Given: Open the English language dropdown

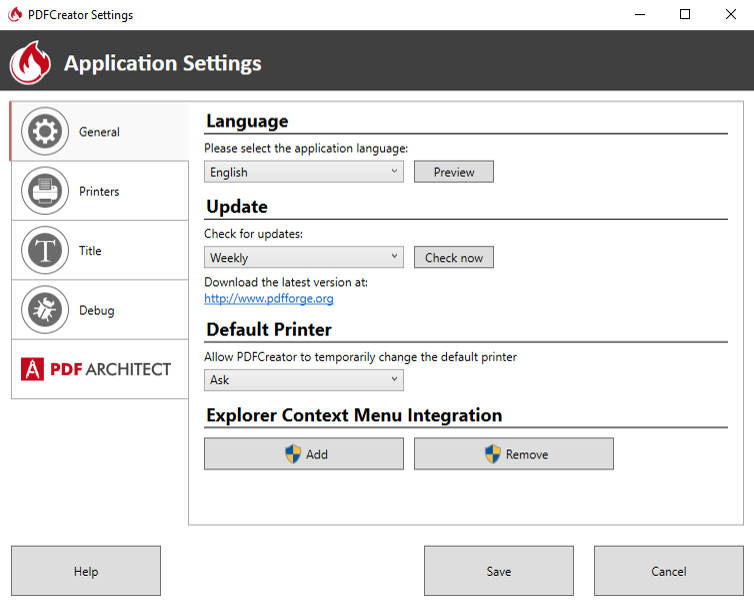Looking at the screenshot, I should coord(303,172).
